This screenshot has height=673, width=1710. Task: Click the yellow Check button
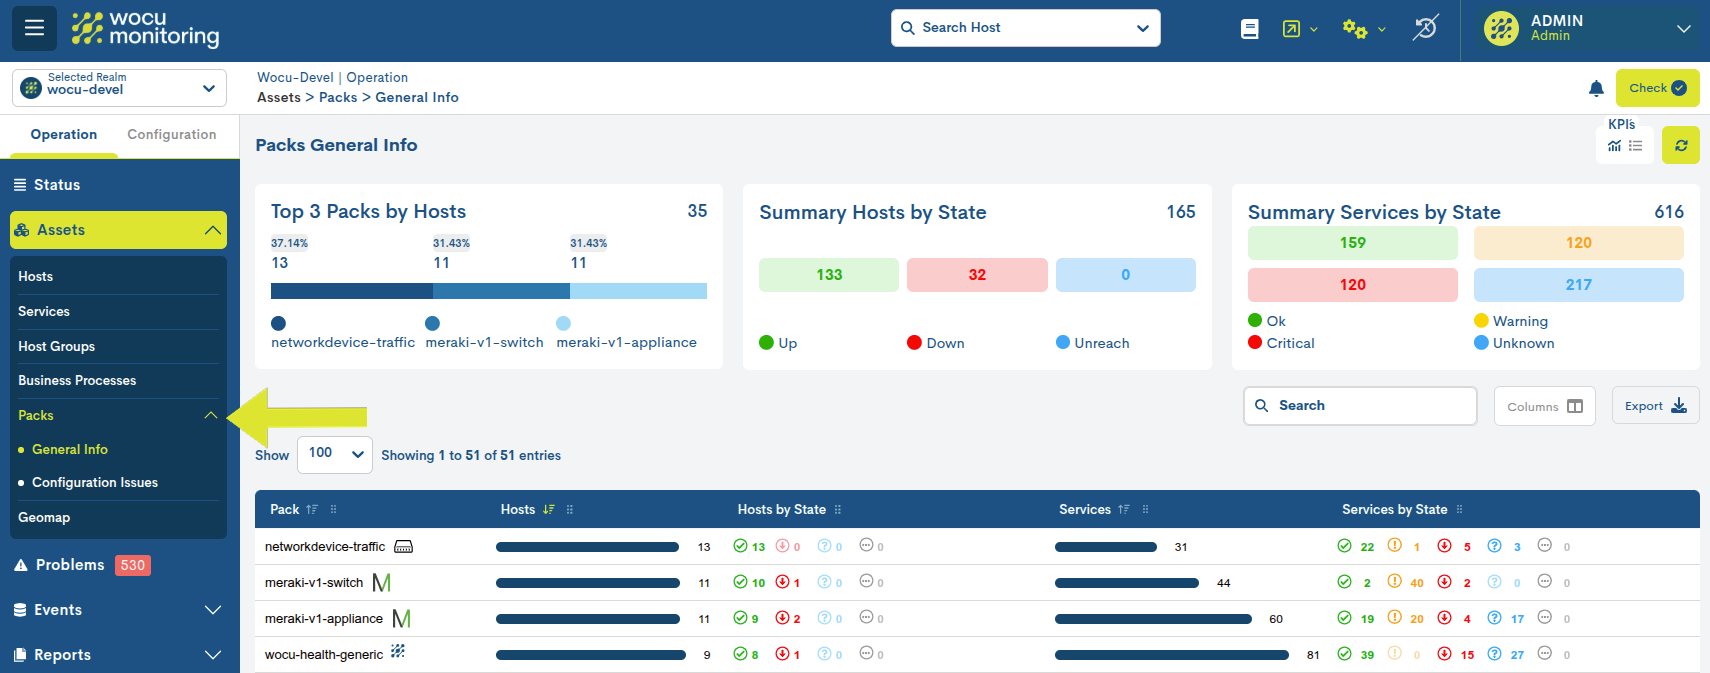coord(1656,88)
